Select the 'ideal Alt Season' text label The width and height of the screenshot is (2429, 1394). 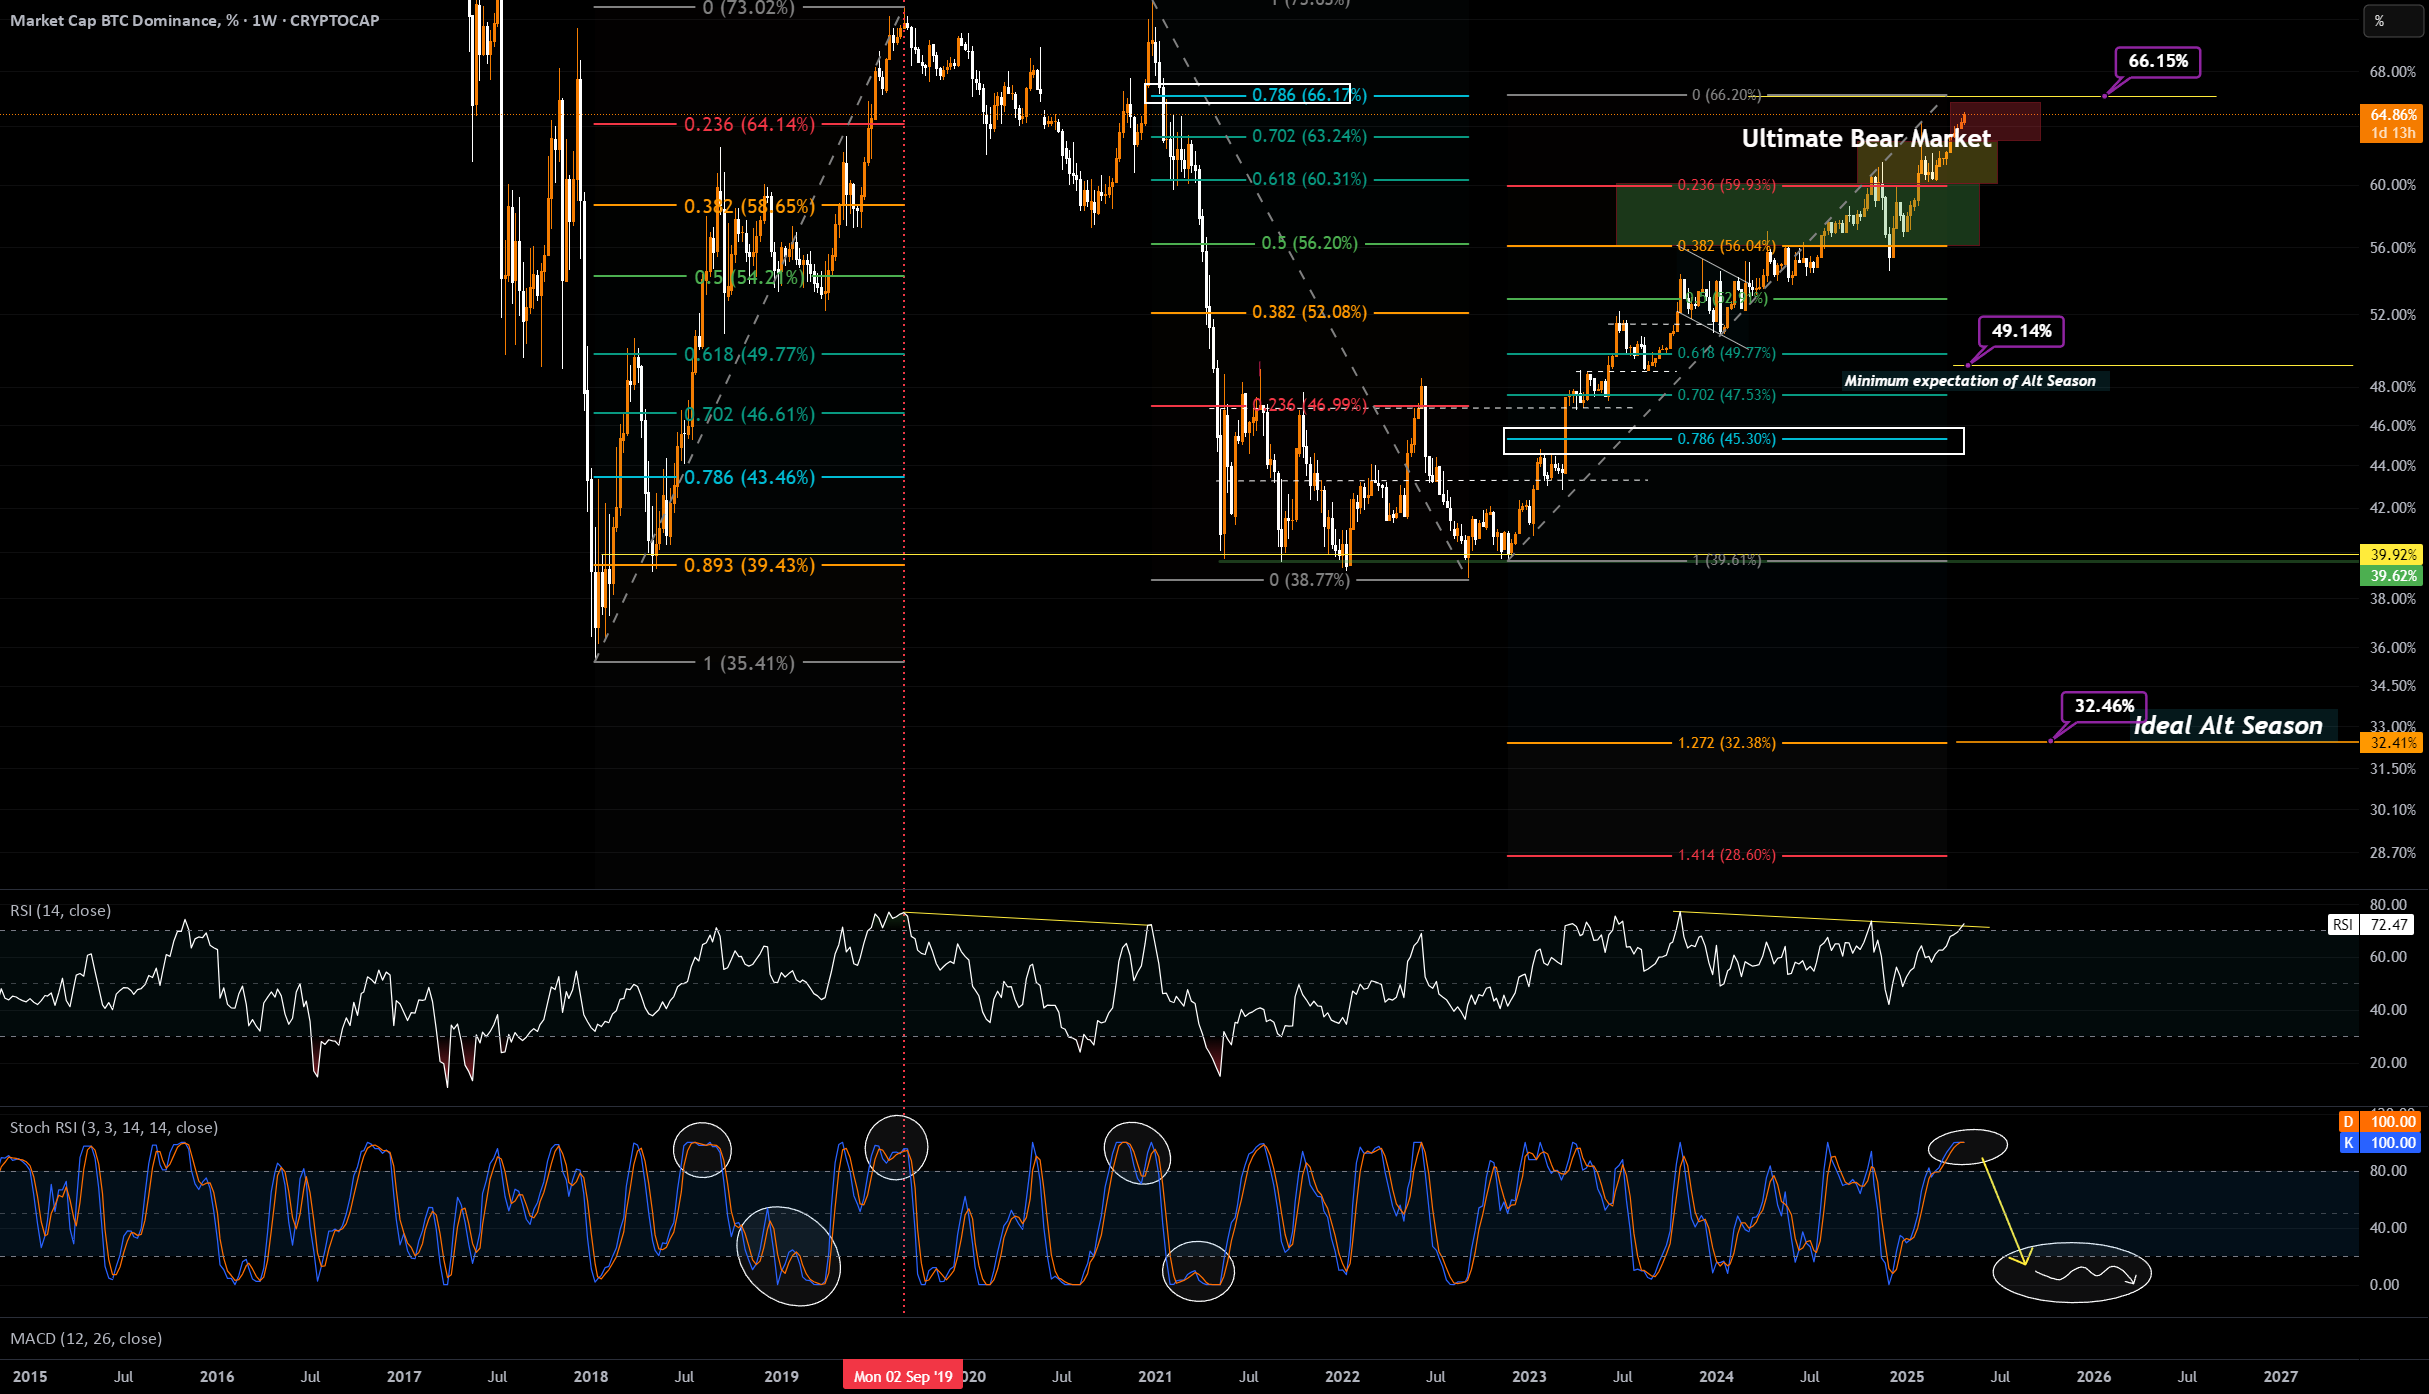point(2228,725)
